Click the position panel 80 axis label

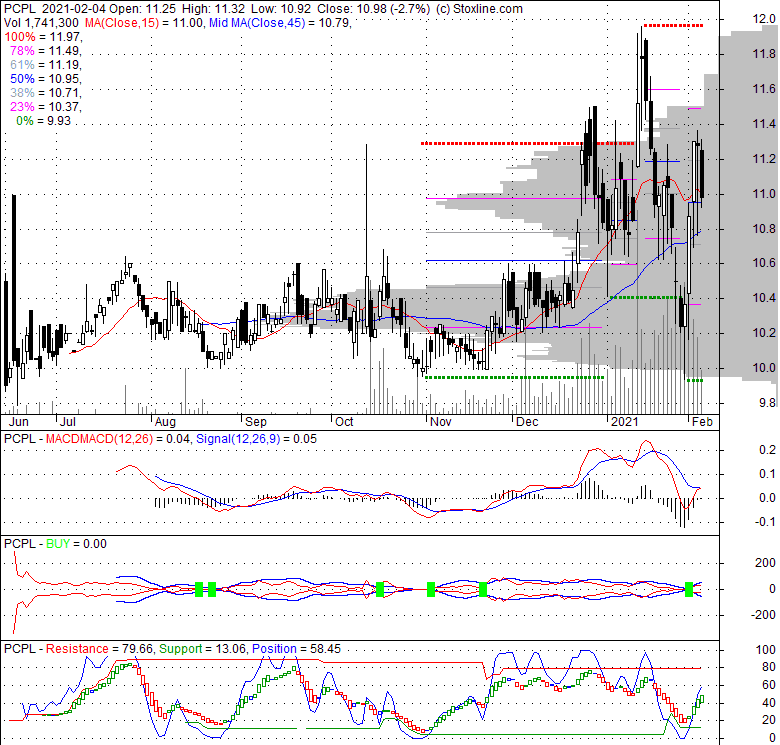coord(769,667)
